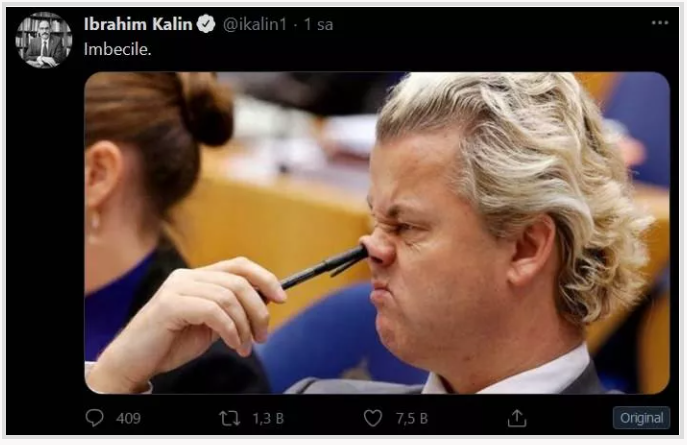Open the share upload arrow icon
Image resolution: width=687 pixels, height=445 pixels.
(x=517, y=418)
